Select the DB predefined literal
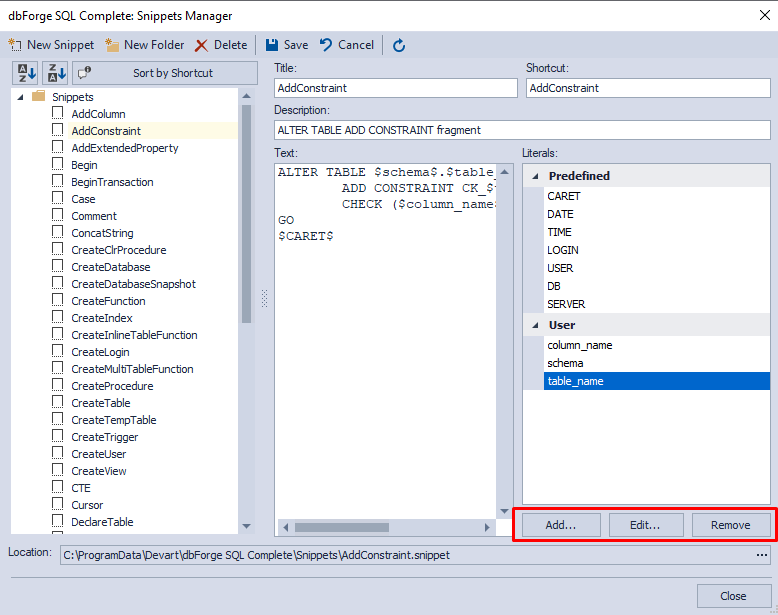Screen dimensions: 778x615 coord(657,286)
